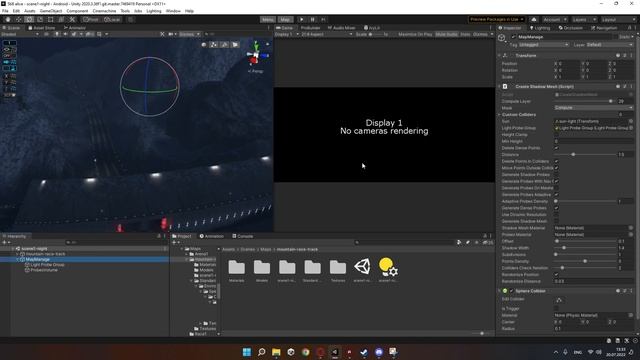Open the Display 1 dropdown in Game view
Screen dimensions: 640x360
coord(287,34)
